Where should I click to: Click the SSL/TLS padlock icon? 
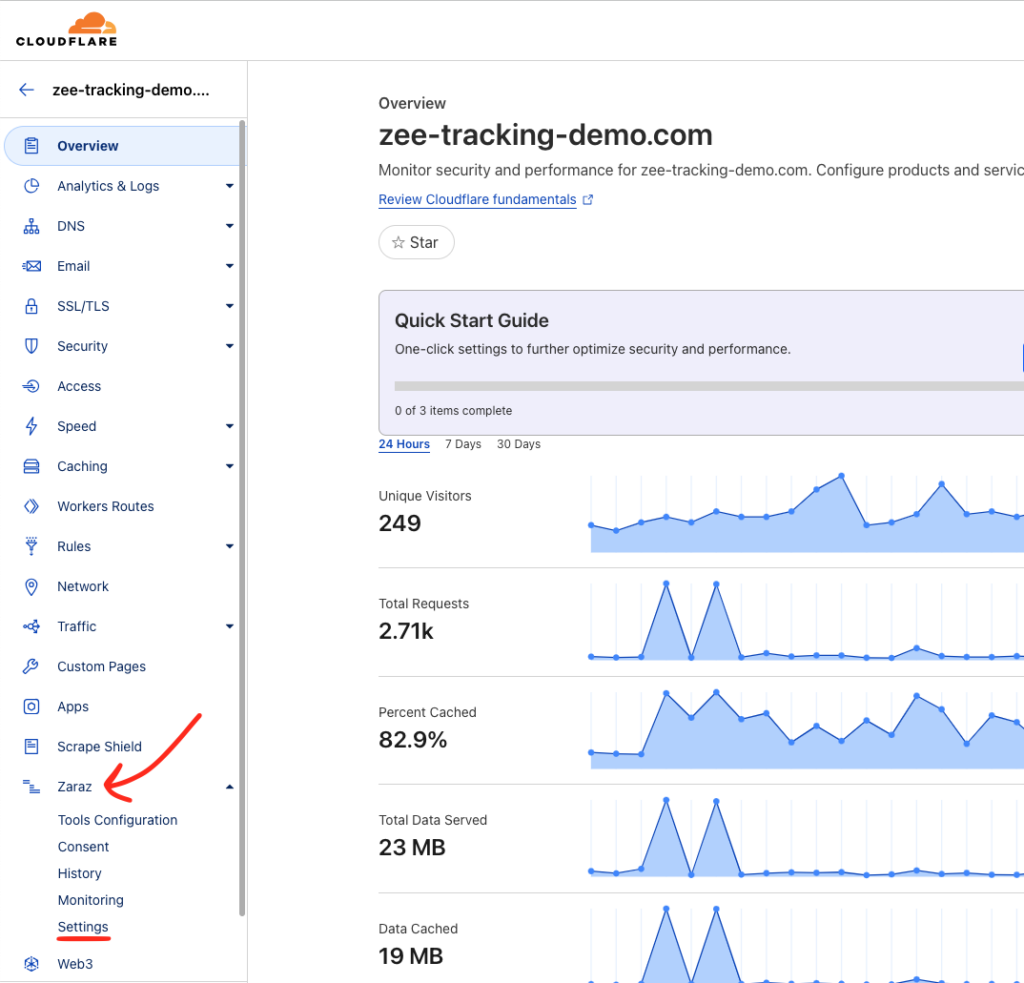[x=31, y=306]
